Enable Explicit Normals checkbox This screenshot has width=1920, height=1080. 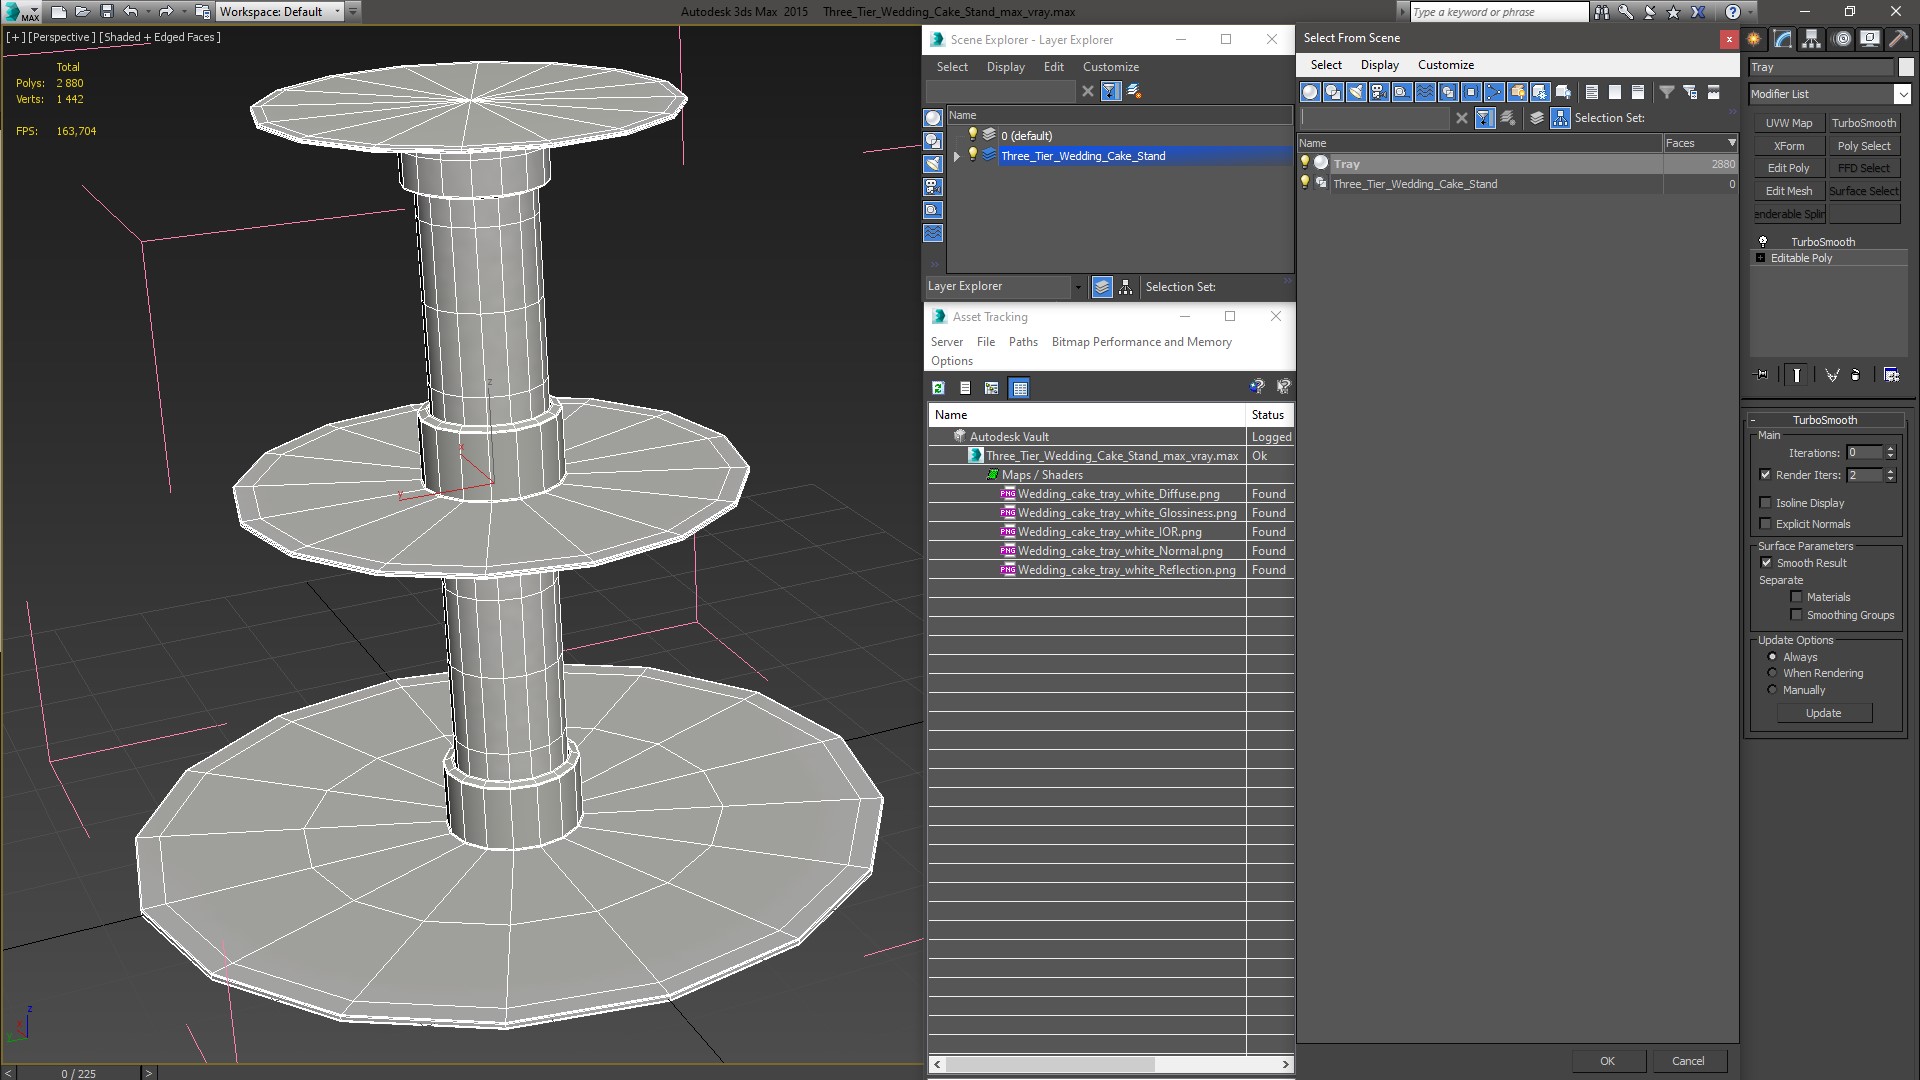tap(1765, 524)
